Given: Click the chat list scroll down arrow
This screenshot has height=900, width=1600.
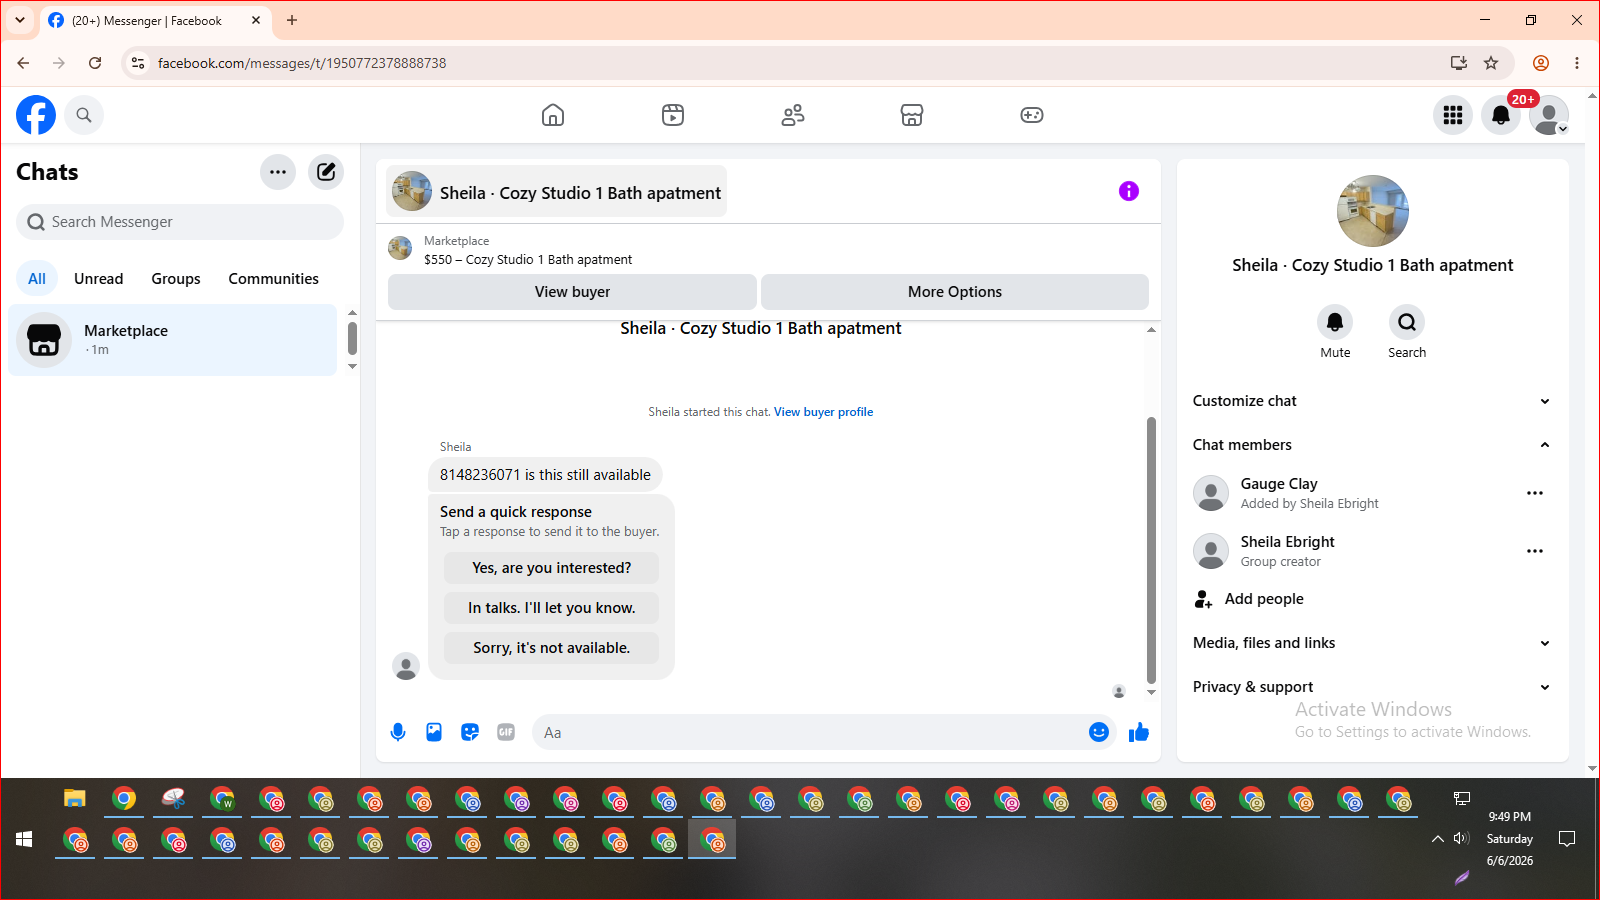Looking at the screenshot, I should (x=352, y=367).
